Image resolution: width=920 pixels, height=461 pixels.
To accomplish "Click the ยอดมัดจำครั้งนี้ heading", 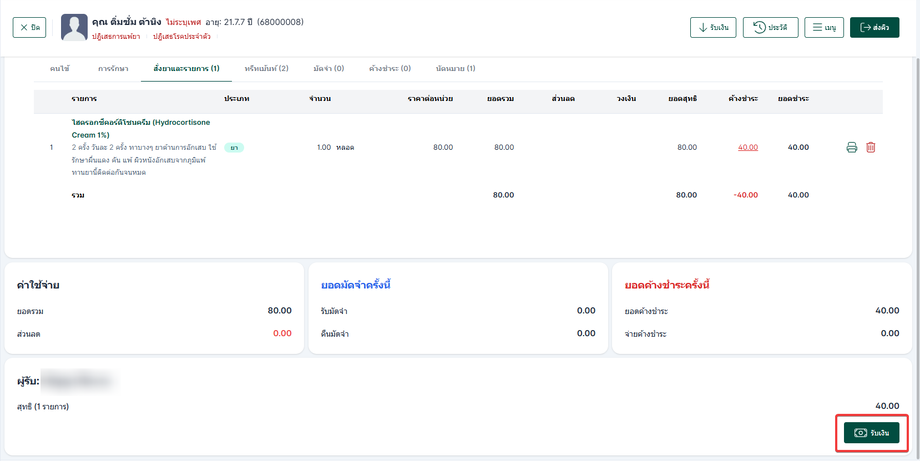I will click(356, 285).
